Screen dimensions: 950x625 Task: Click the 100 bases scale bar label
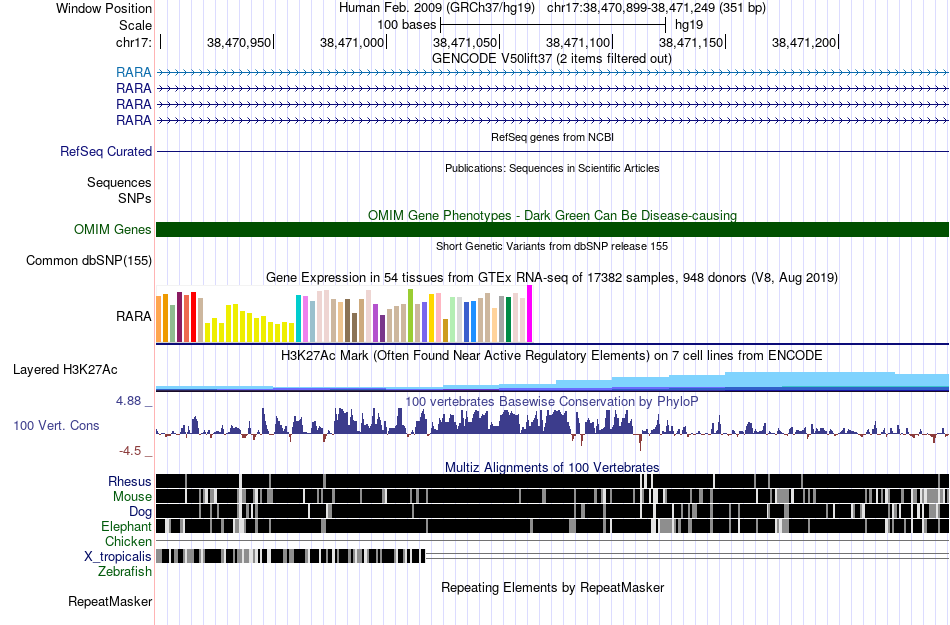(407, 25)
